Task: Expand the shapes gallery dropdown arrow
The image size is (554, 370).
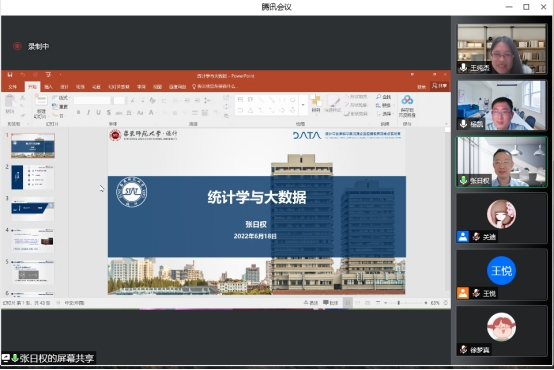Action: click(x=303, y=105)
